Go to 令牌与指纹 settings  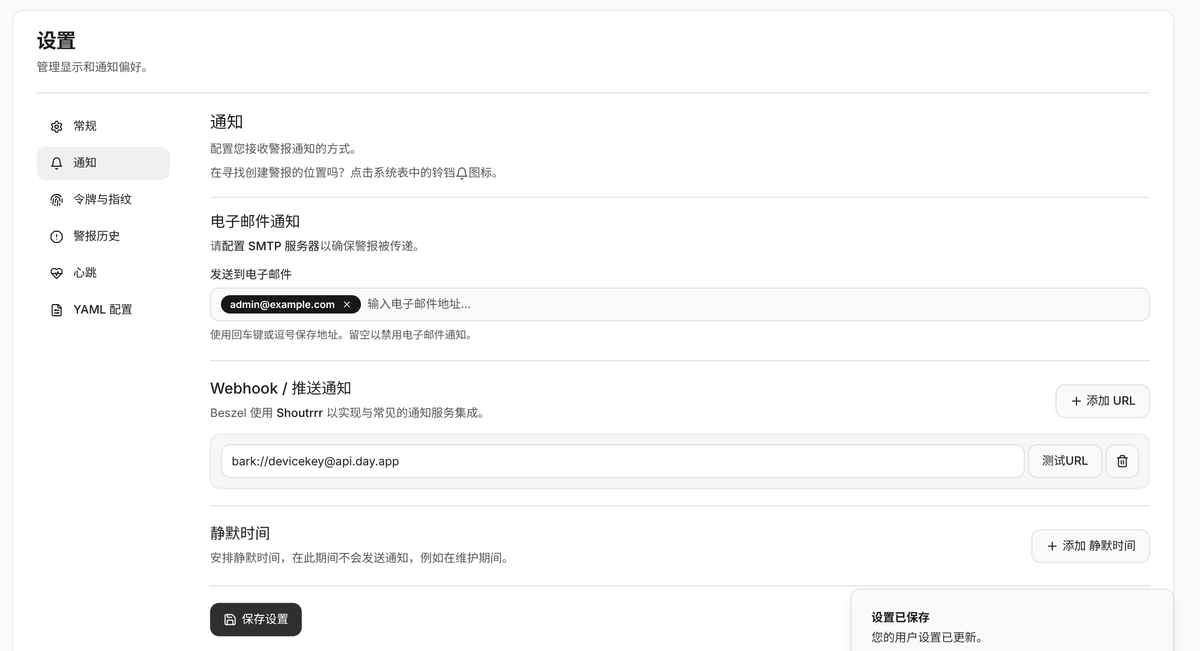coord(103,200)
